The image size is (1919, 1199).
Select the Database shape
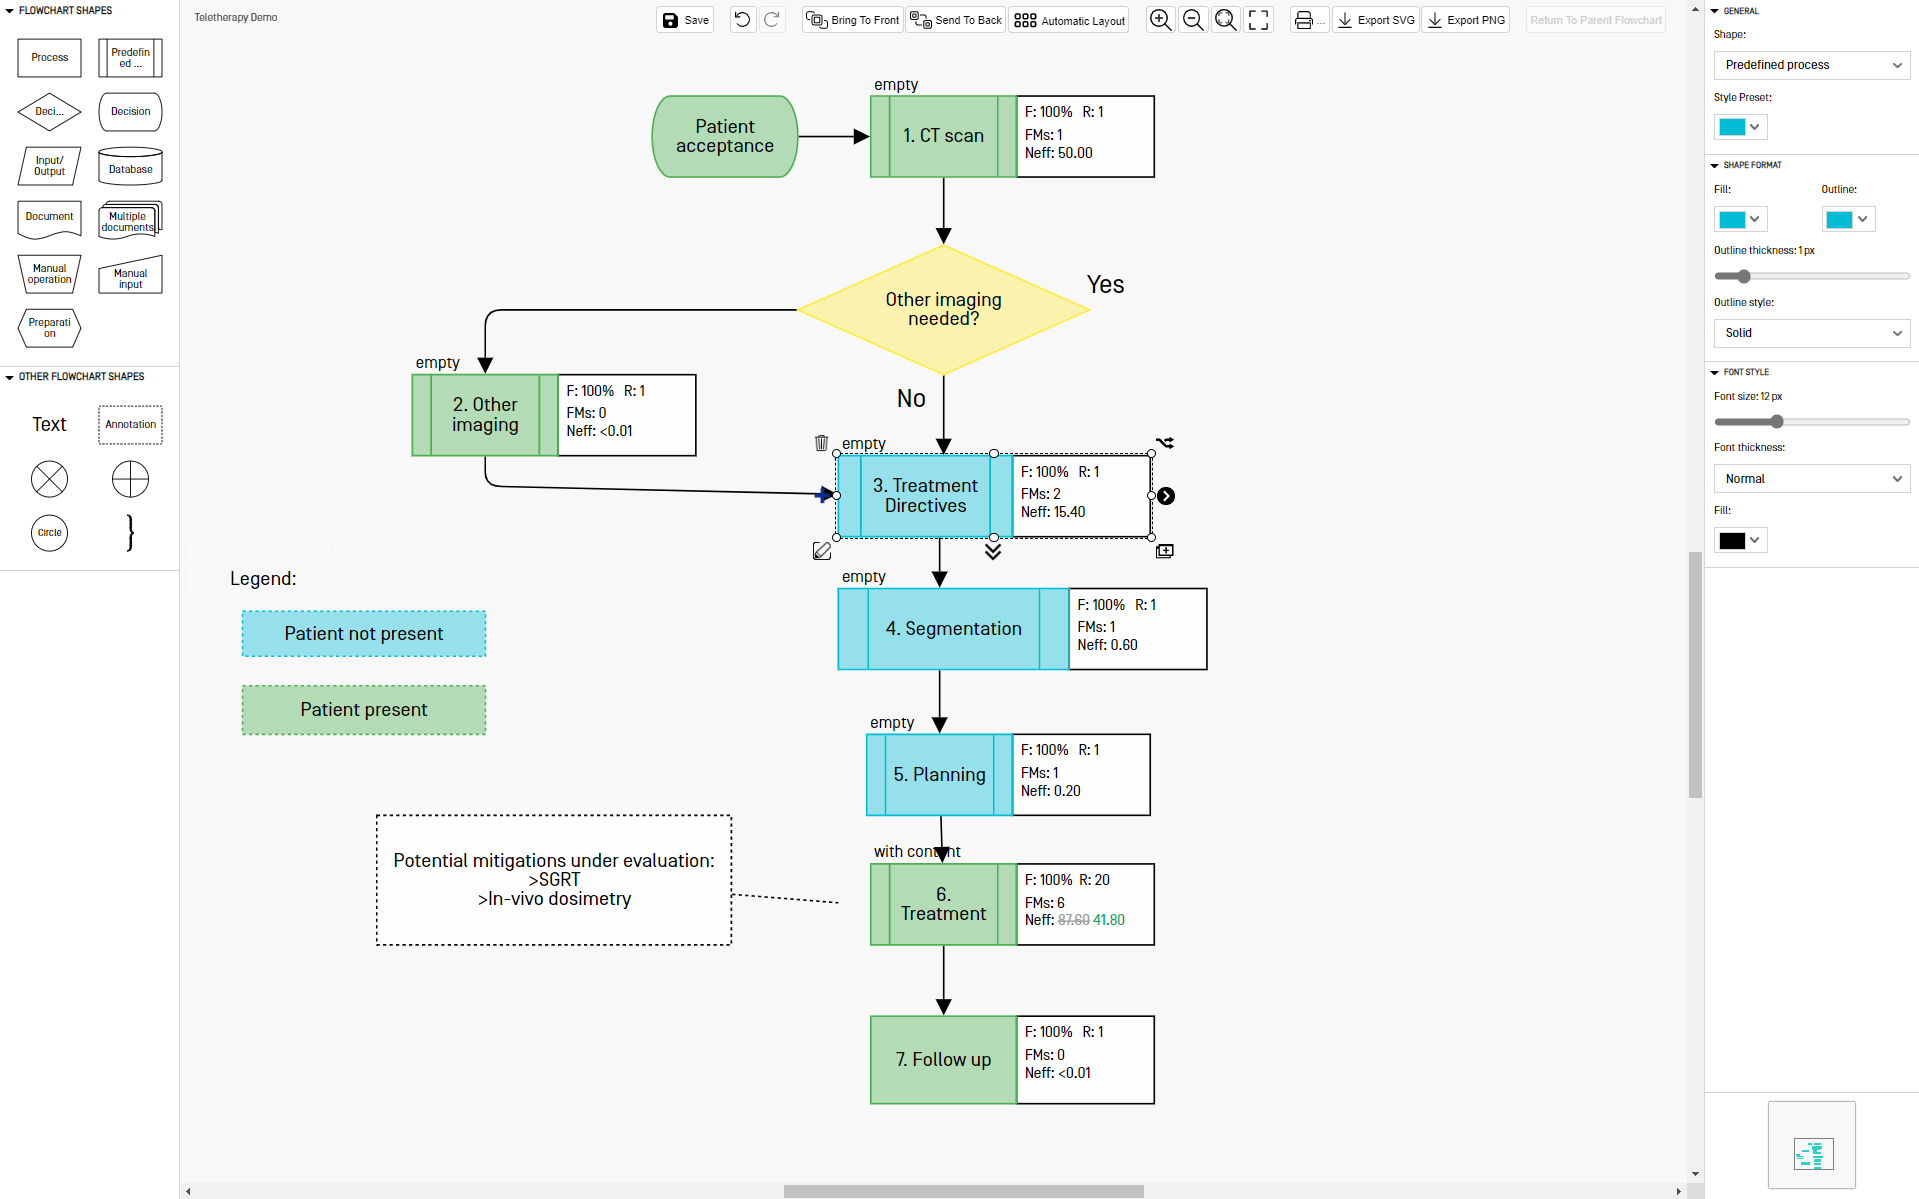click(130, 166)
